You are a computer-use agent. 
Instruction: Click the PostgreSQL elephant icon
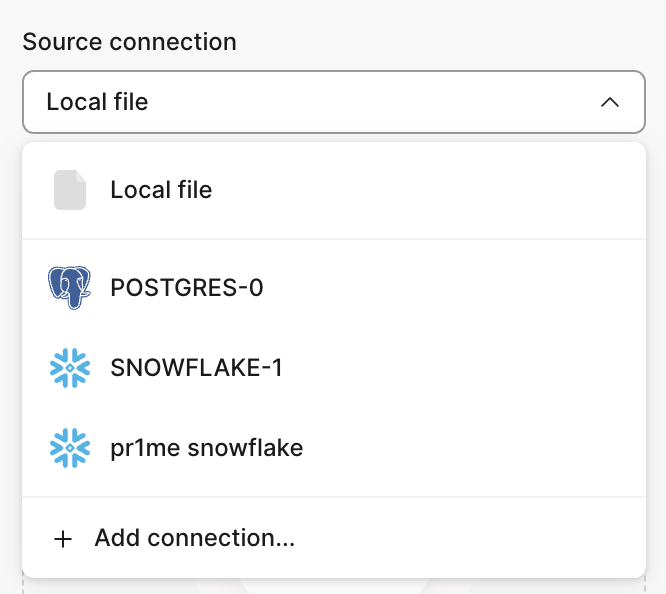[69, 288]
